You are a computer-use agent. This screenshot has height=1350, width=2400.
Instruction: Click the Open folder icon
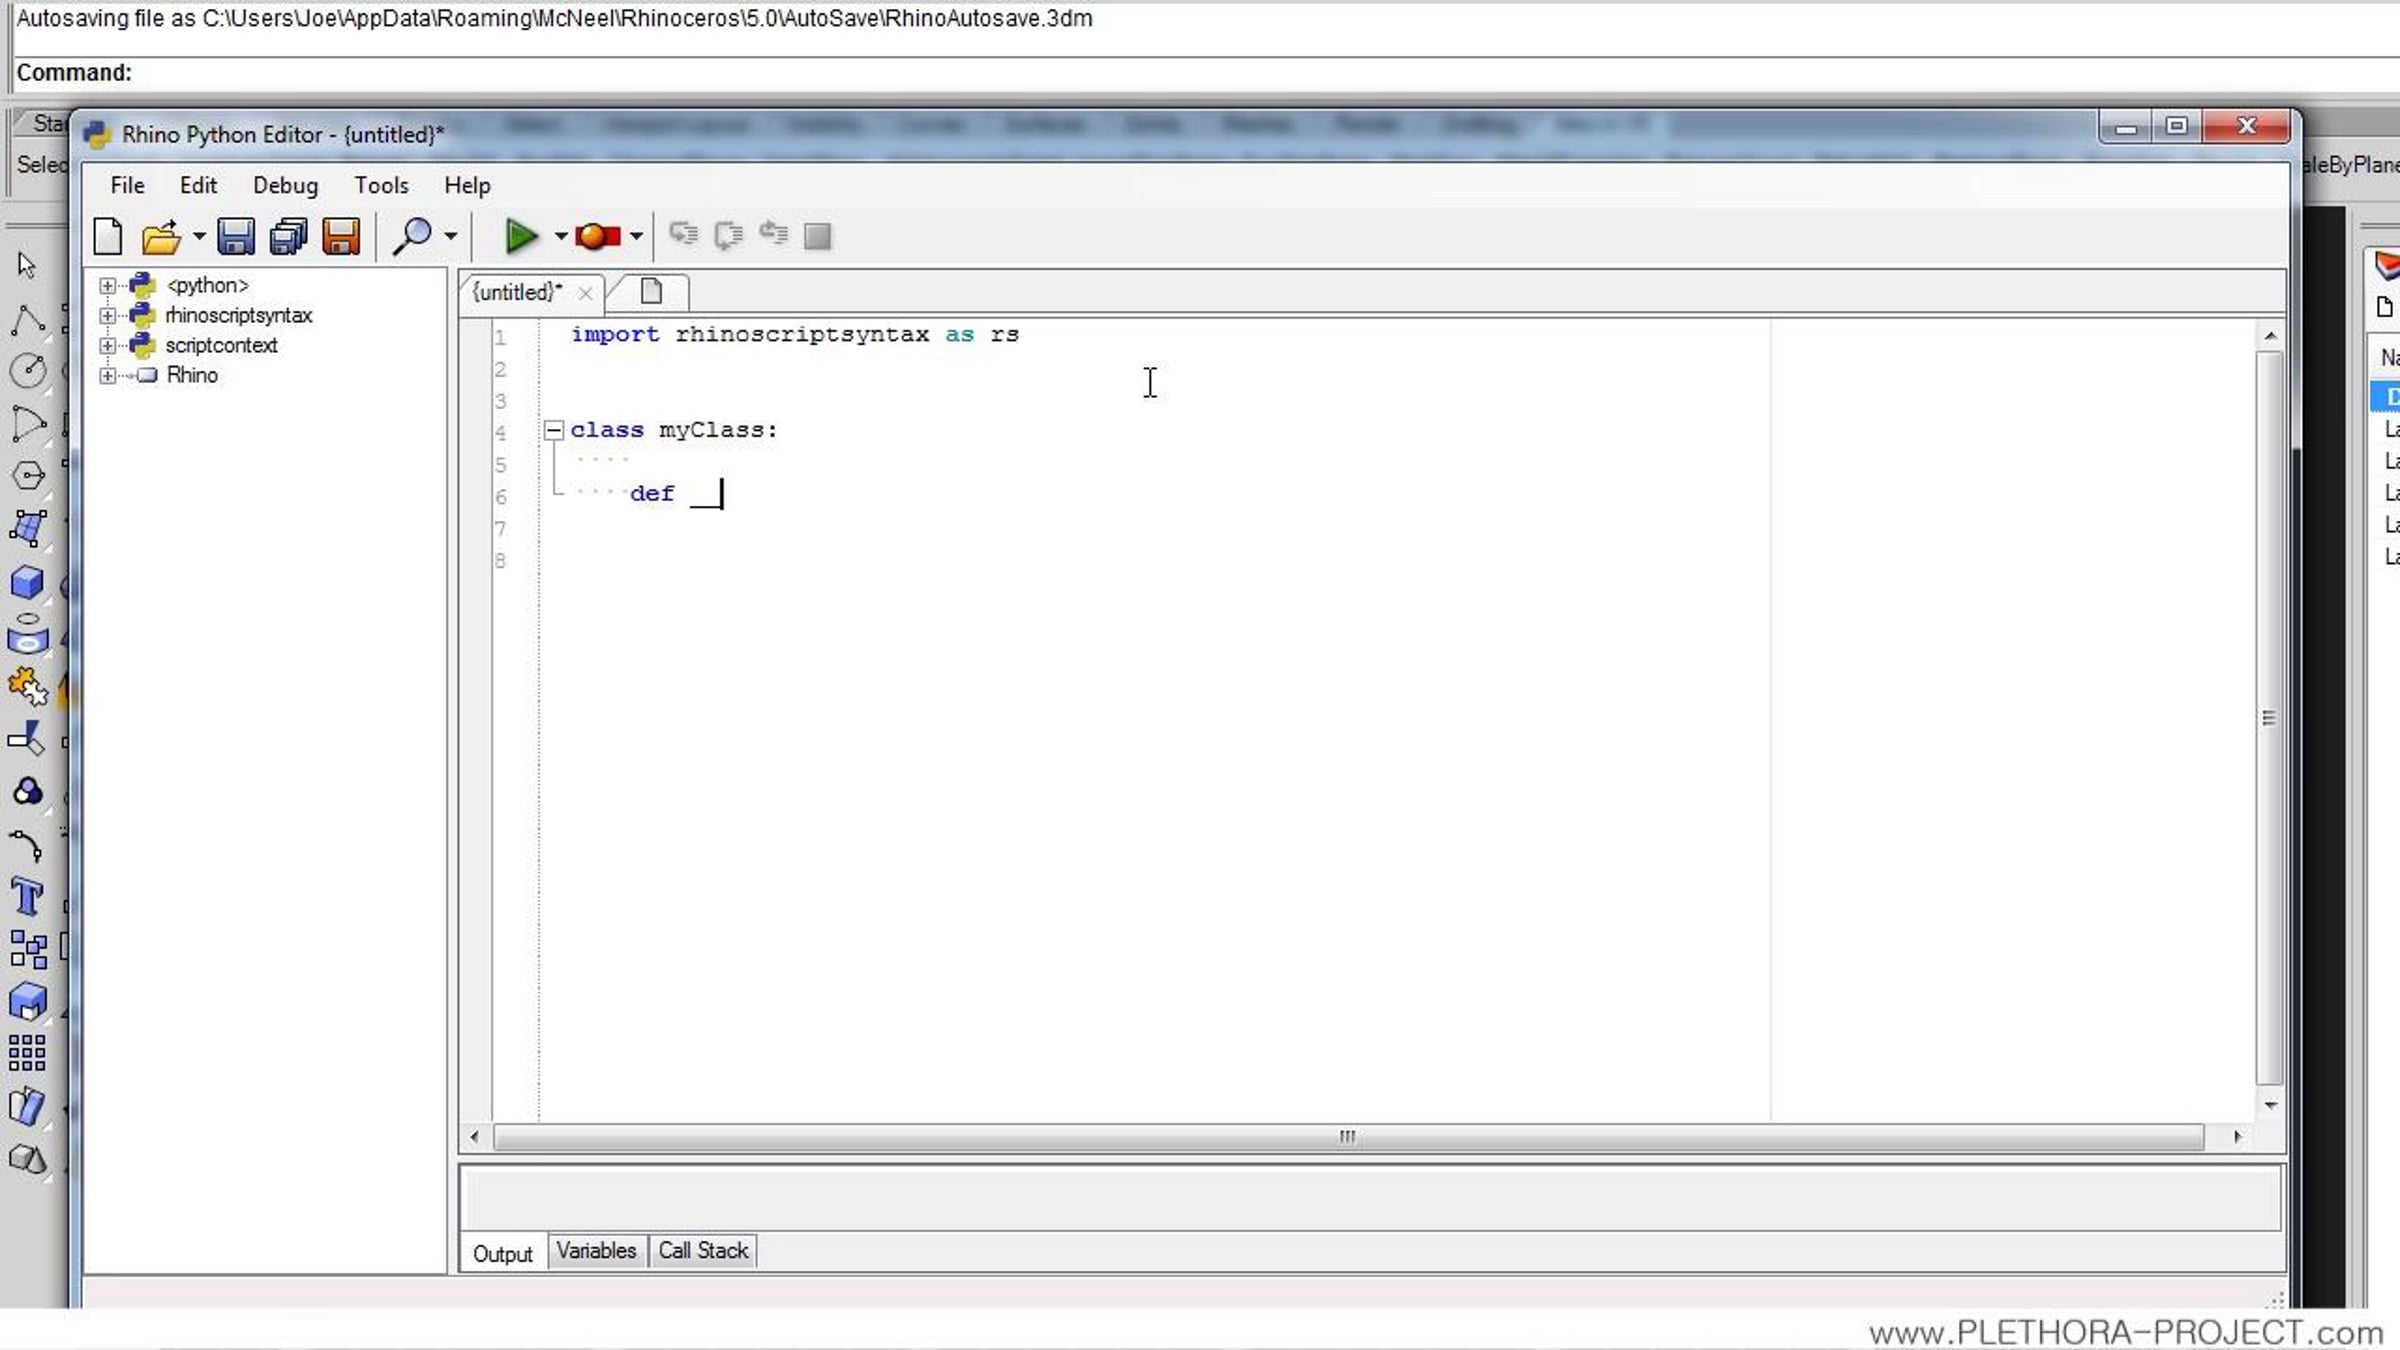pyautogui.click(x=160, y=237)
